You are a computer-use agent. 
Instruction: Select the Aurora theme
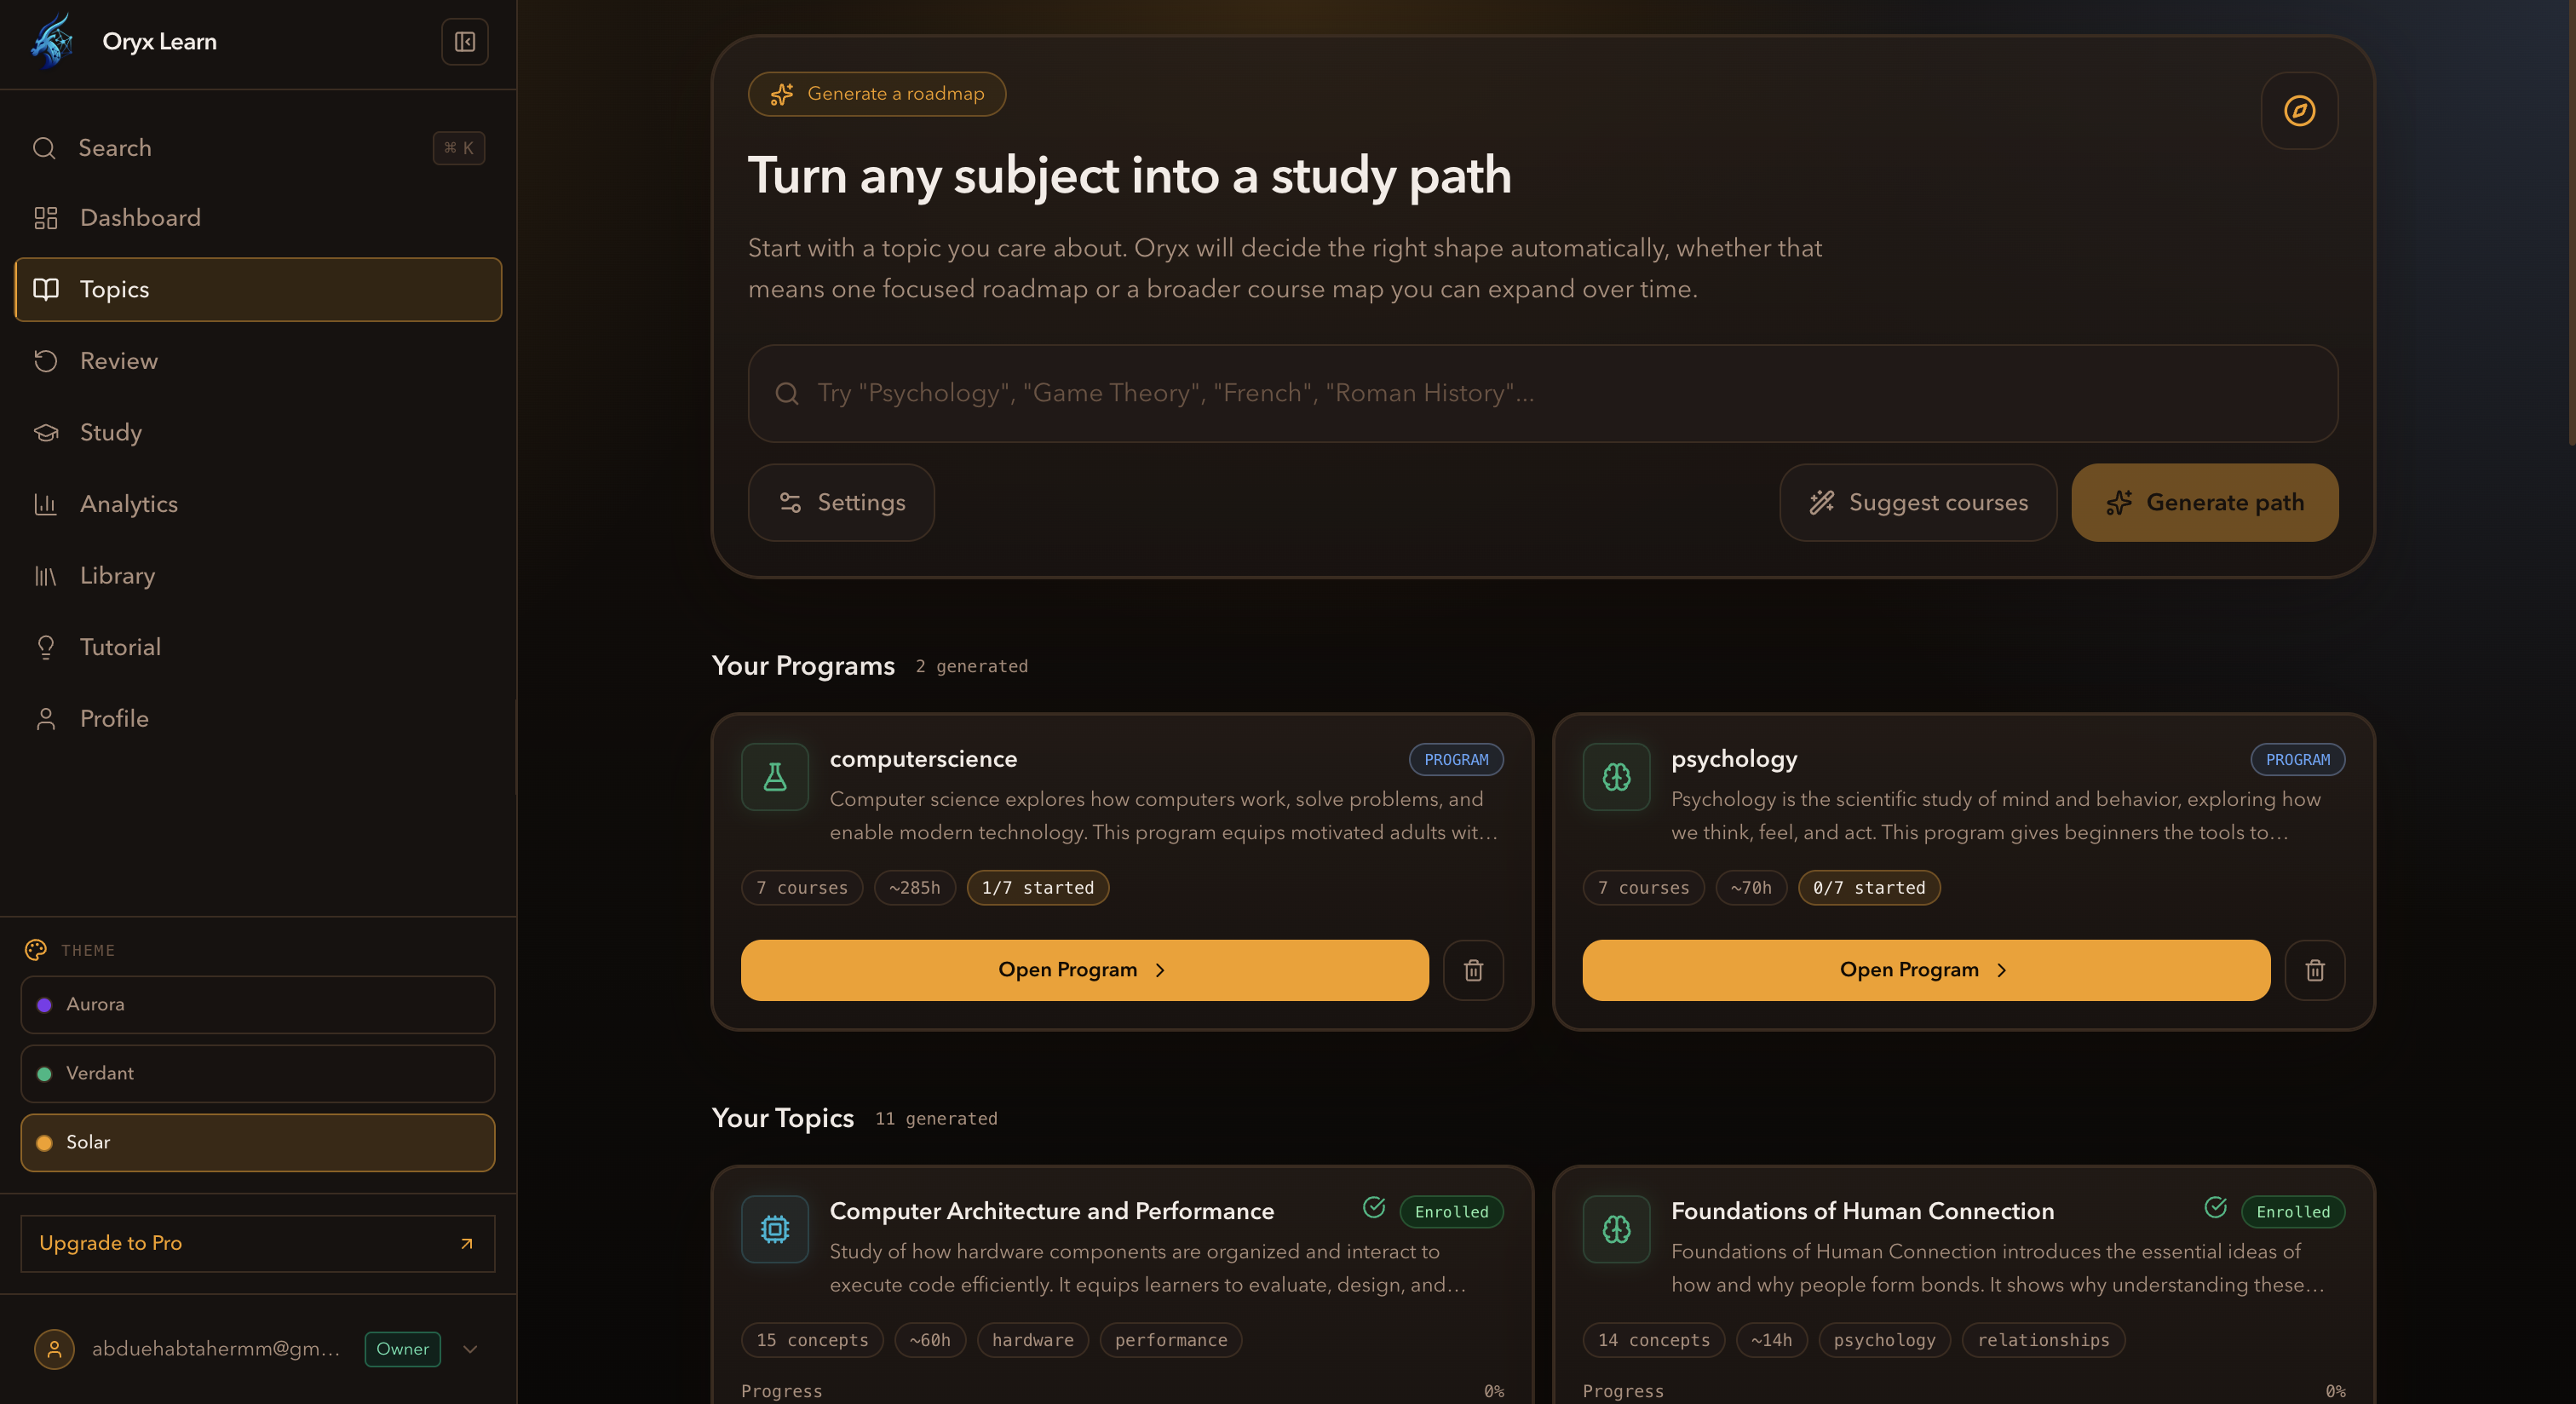[256, 1005]
